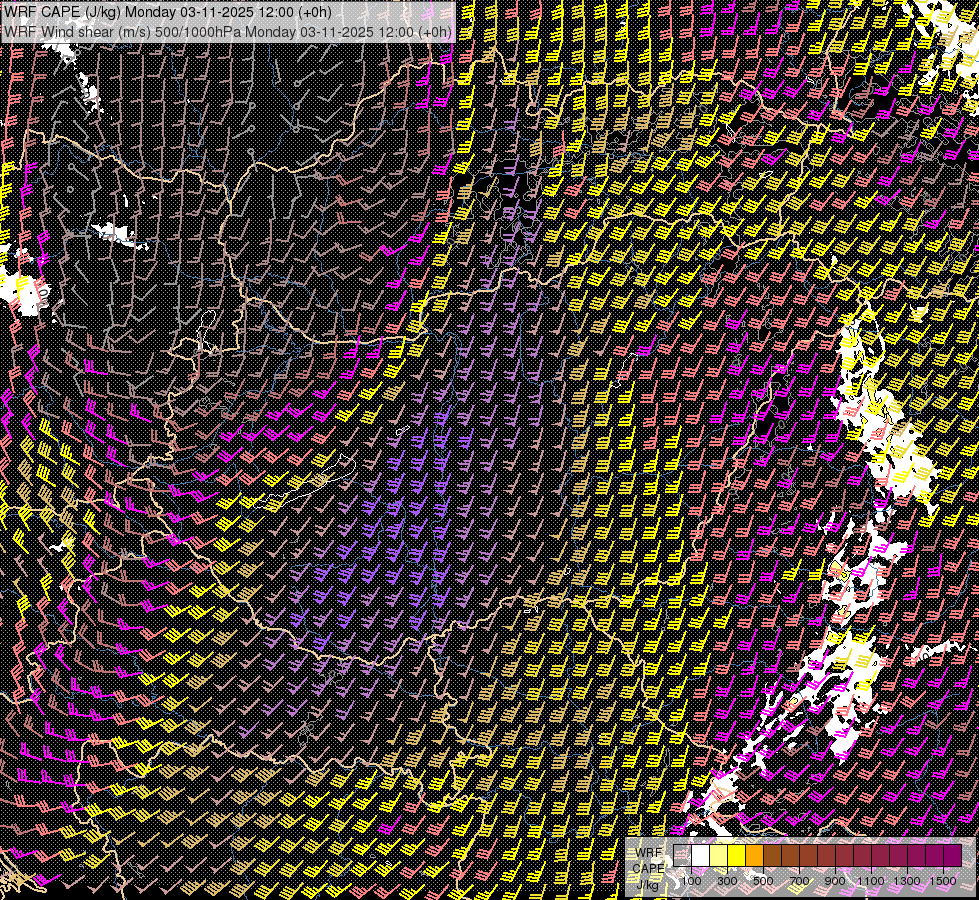979x900 pixels.
Task: Click the 1100 value on the legend
Action: (871, 880)
